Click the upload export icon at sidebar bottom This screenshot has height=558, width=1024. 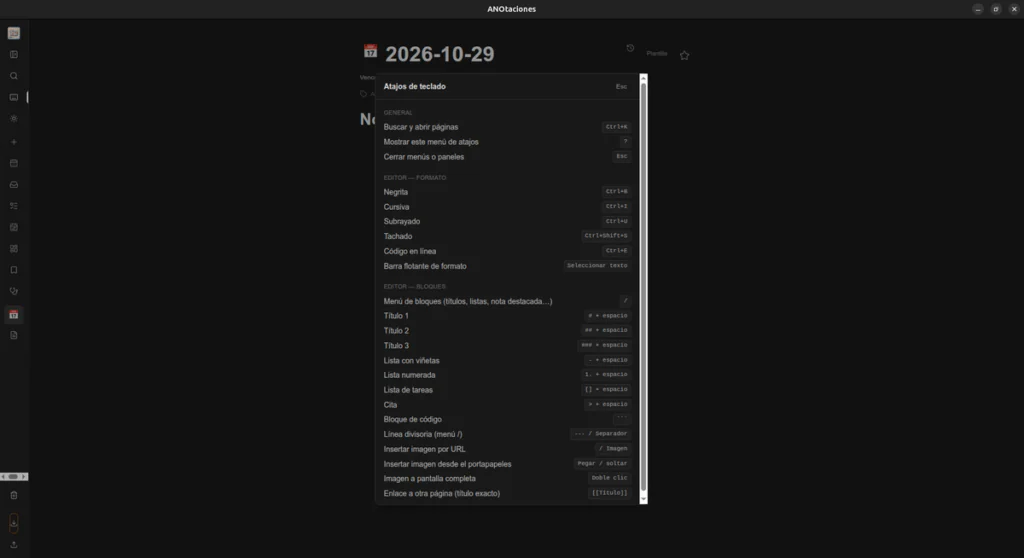click(14, 545)
